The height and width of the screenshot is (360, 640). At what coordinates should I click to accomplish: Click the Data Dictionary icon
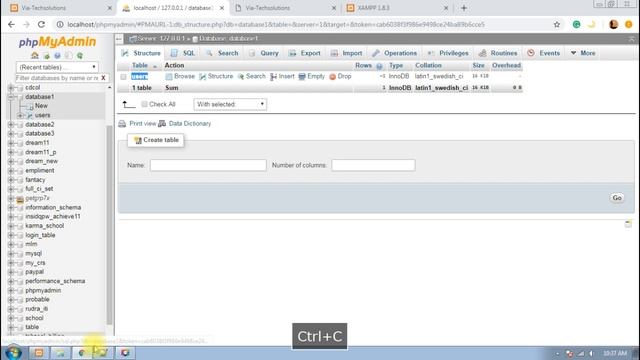[162, 123]
